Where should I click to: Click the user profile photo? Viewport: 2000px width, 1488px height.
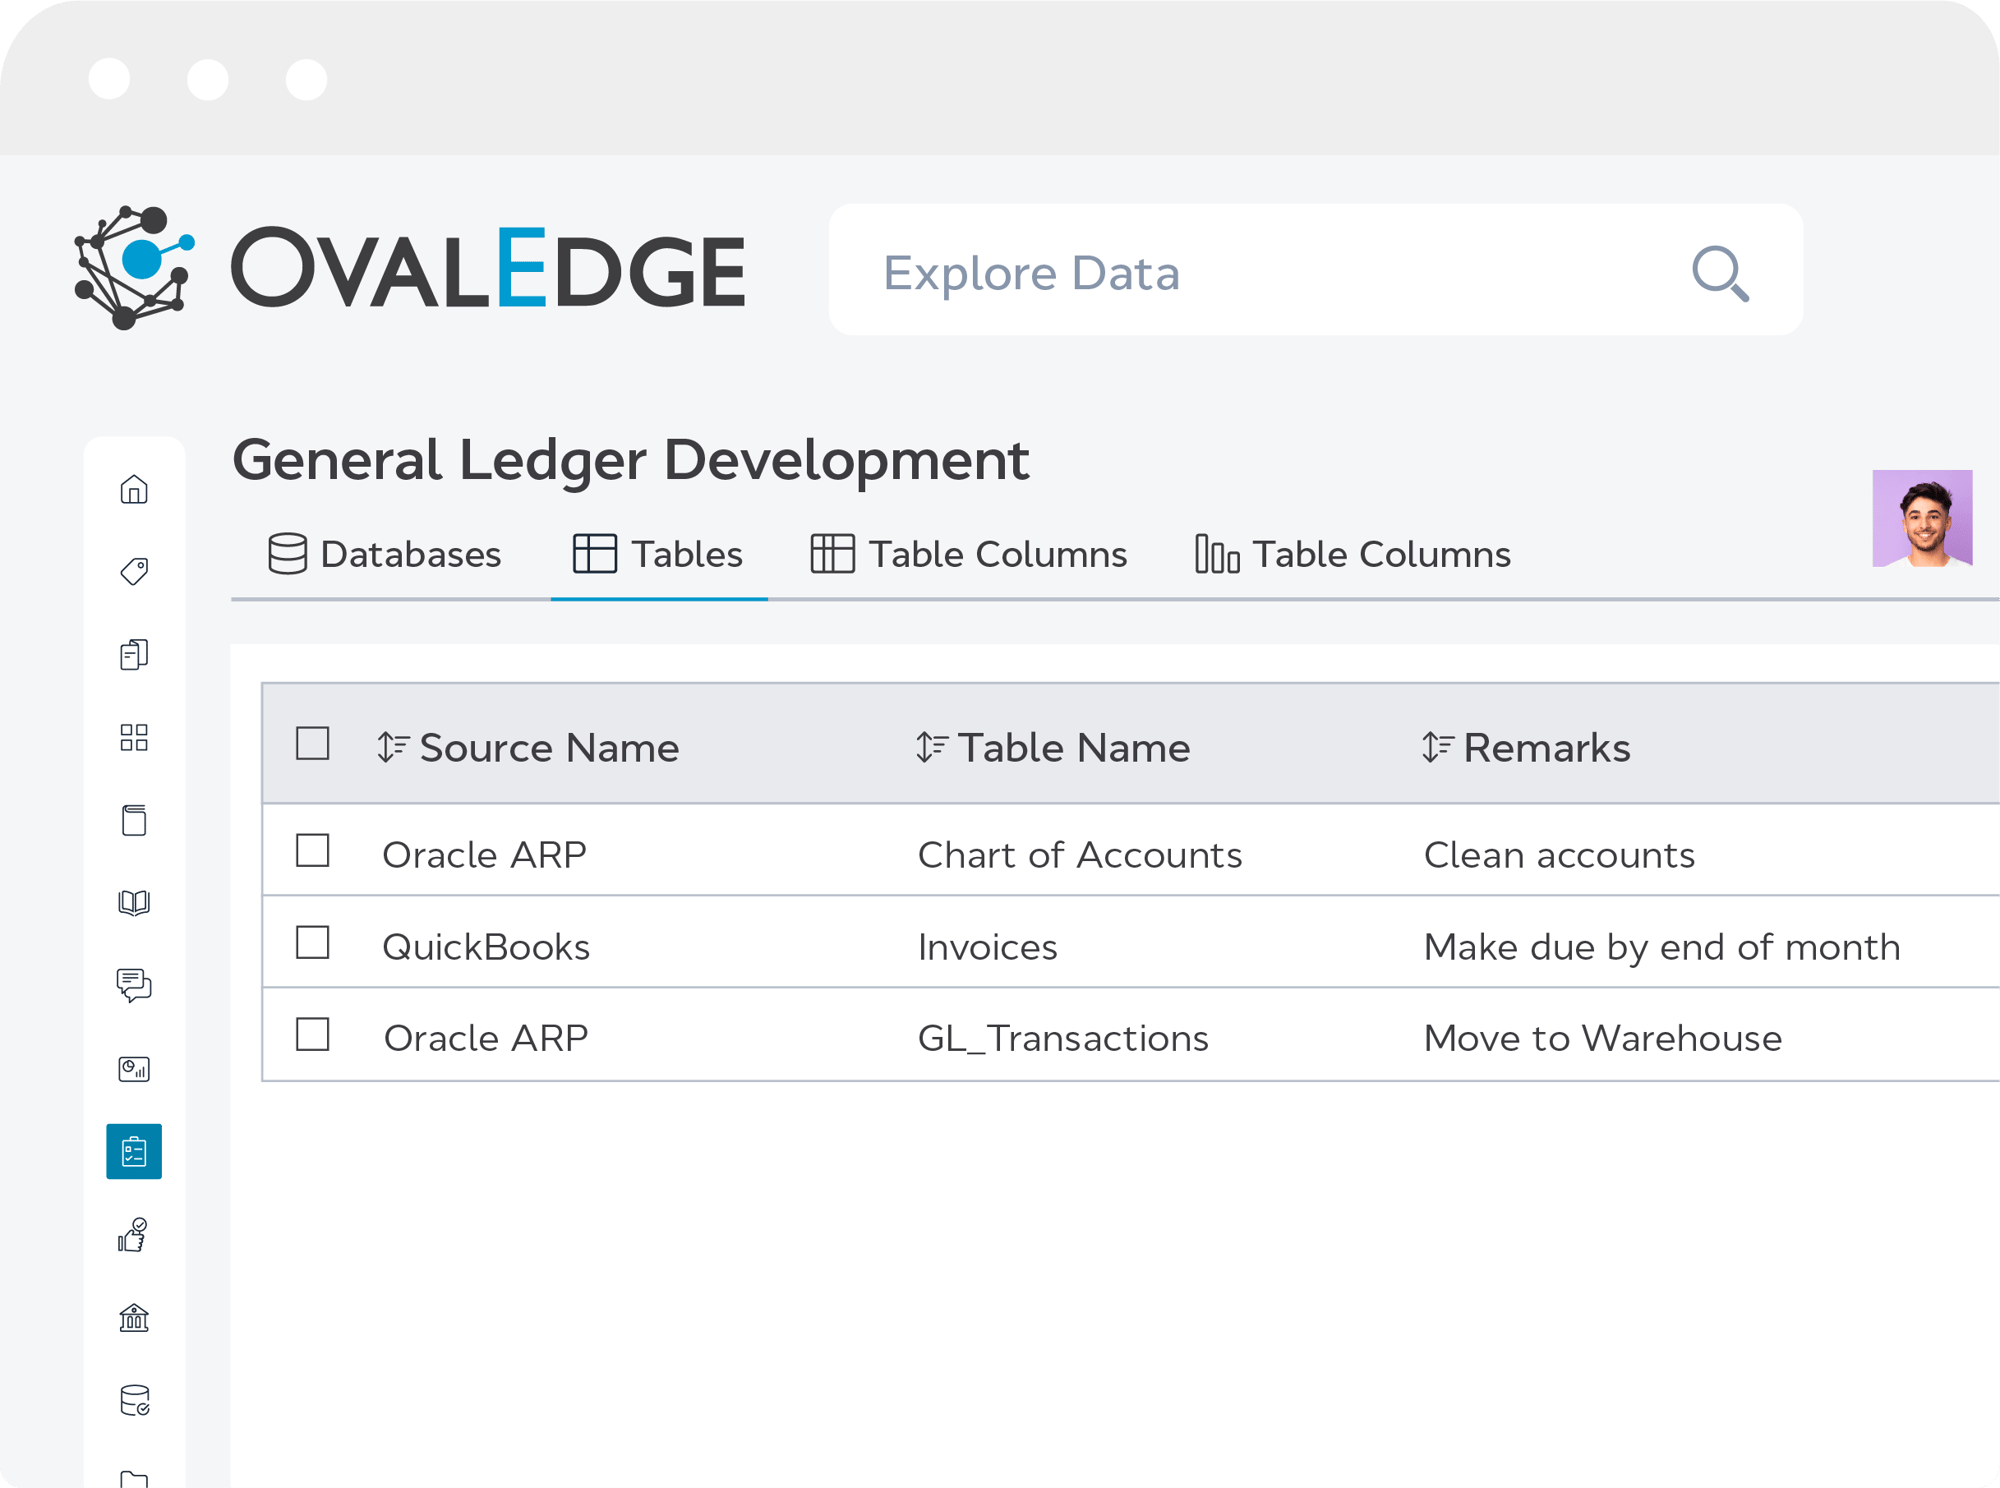coord(1922,518)
